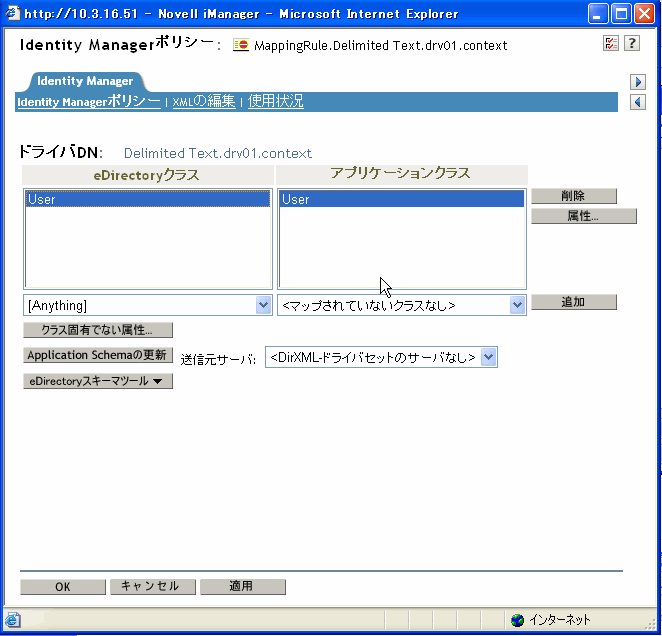Click the Internet Explorer page icon in title bar

(12, 13)
